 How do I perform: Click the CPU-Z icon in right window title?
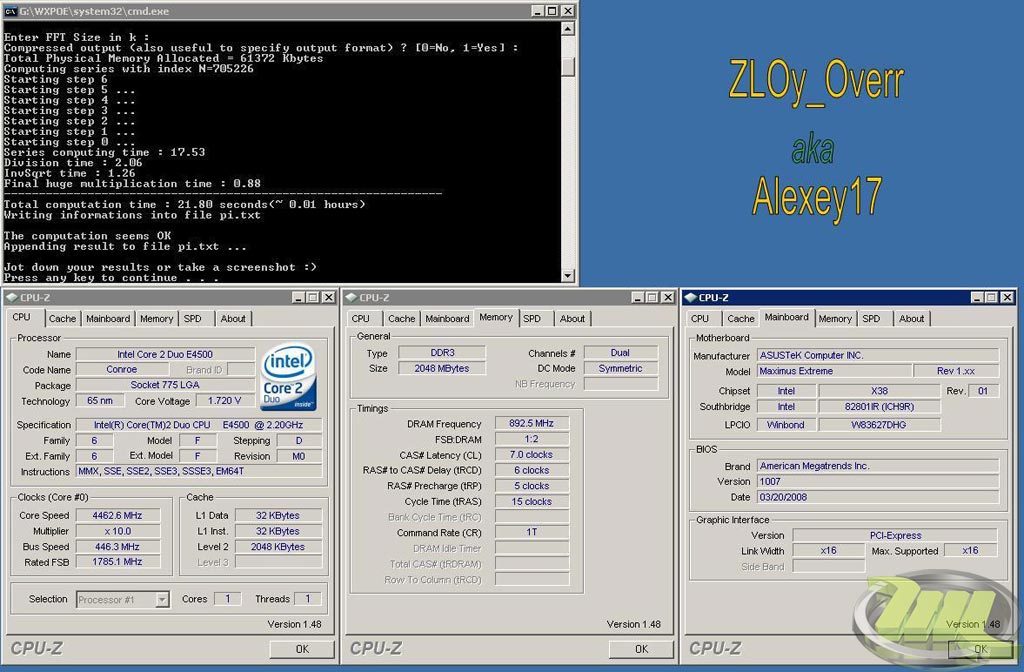tap(690, 297)
